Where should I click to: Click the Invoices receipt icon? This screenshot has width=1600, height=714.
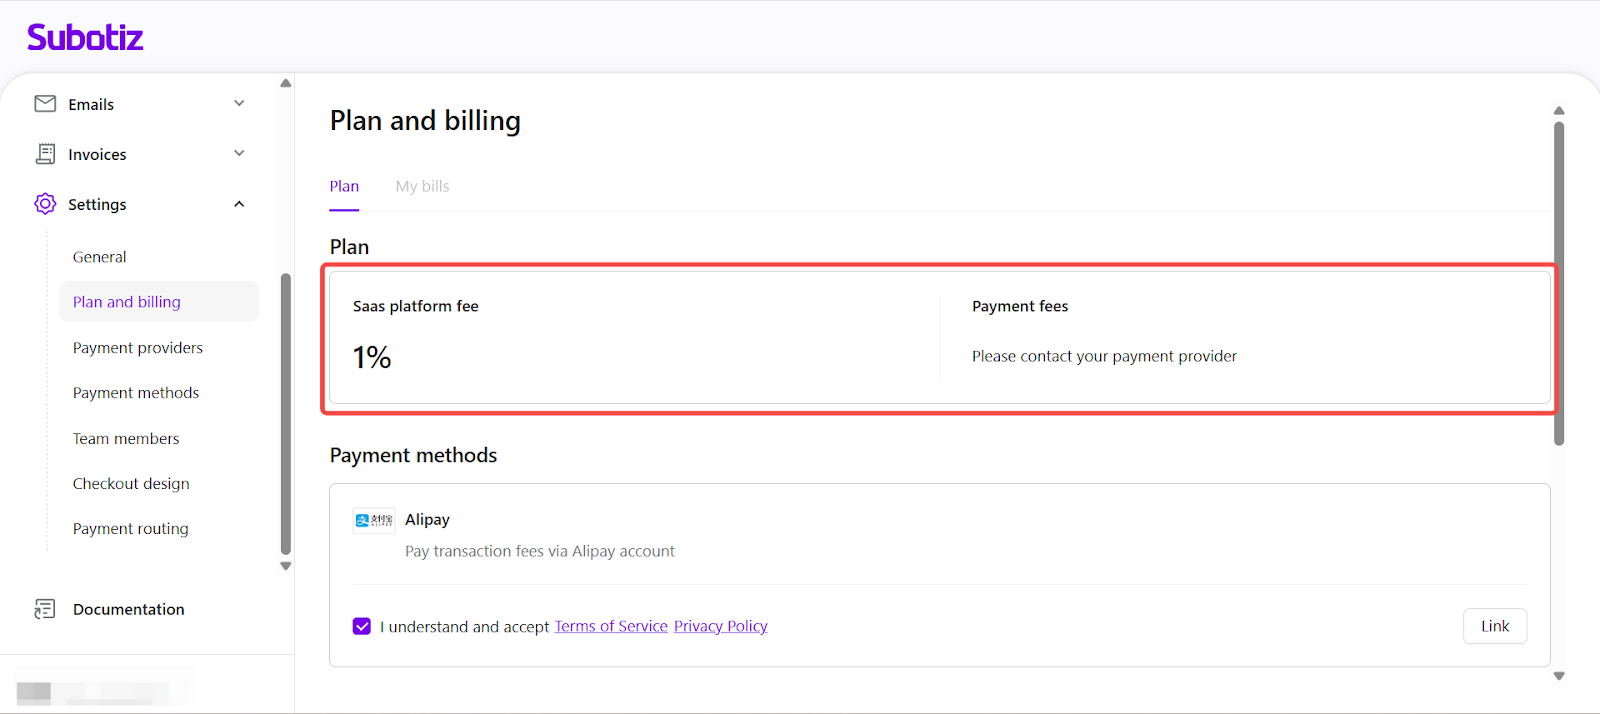pyautogui.click(x=45, y=154)
